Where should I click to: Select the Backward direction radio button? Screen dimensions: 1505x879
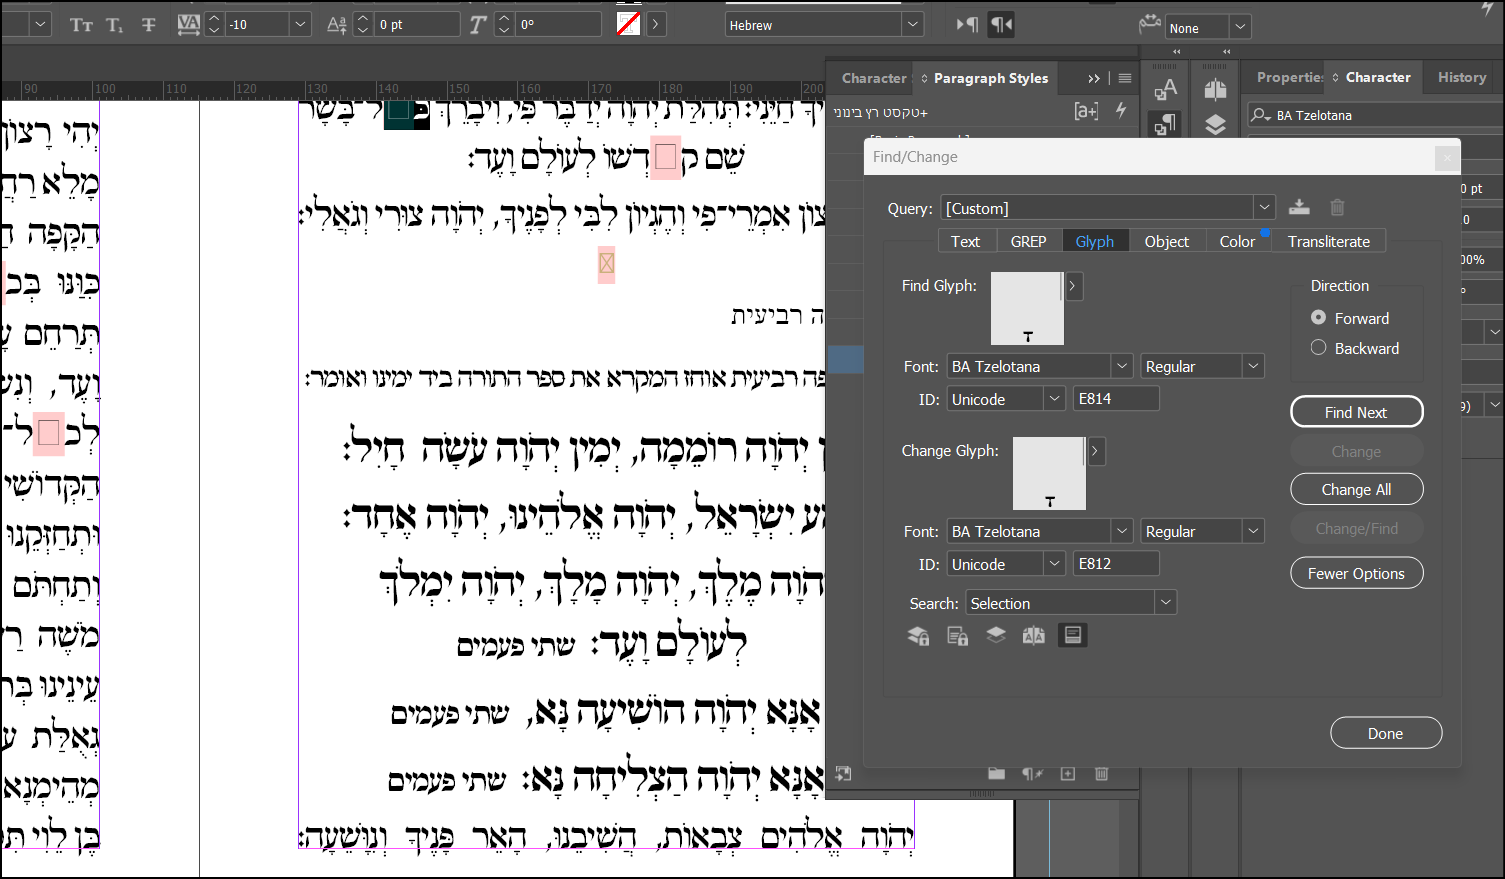1320,348
